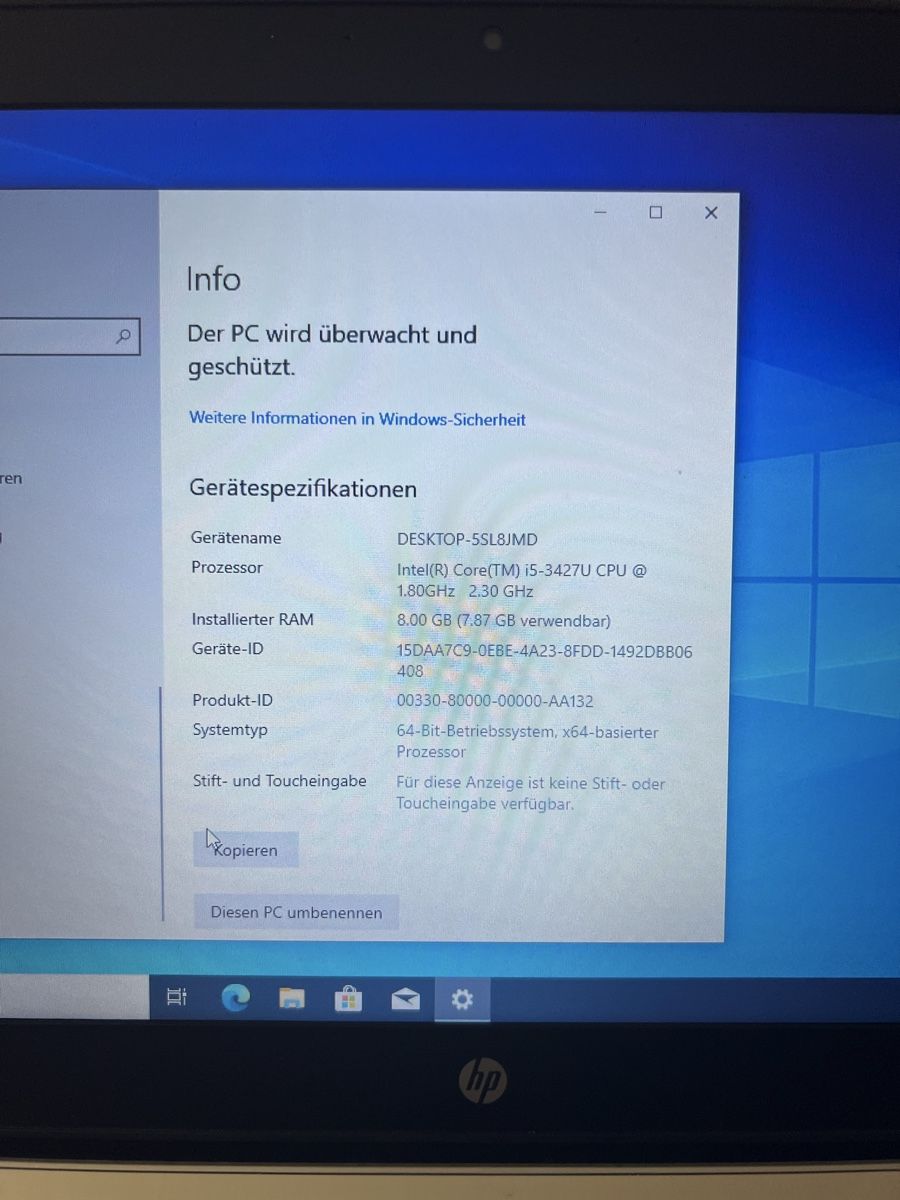
Task: Click the Prozessor label
Action: [227, 567]
